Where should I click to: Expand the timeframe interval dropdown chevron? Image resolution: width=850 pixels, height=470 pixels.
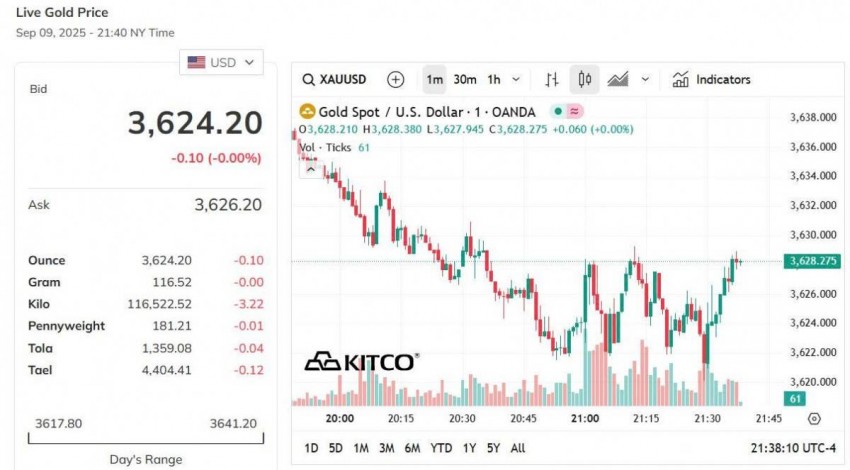[x=516, y=80]
